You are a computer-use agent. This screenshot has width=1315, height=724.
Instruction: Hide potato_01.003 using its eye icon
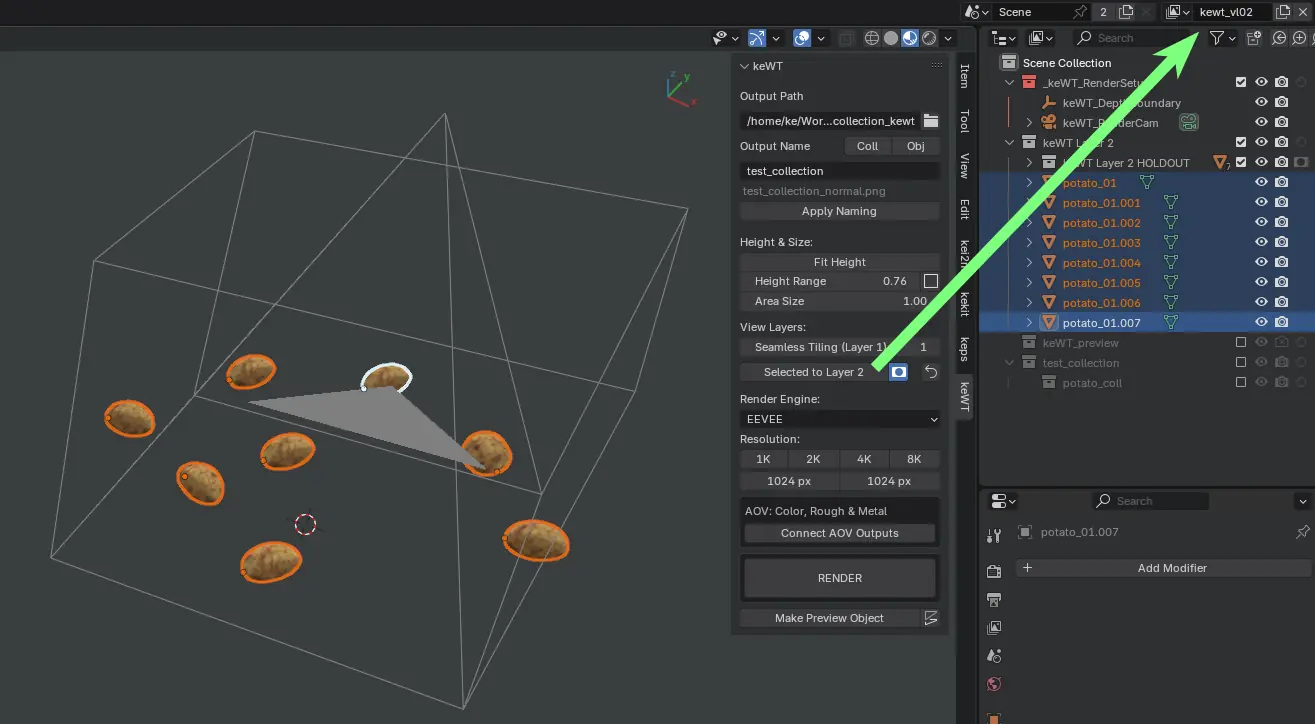[1261, 243]
